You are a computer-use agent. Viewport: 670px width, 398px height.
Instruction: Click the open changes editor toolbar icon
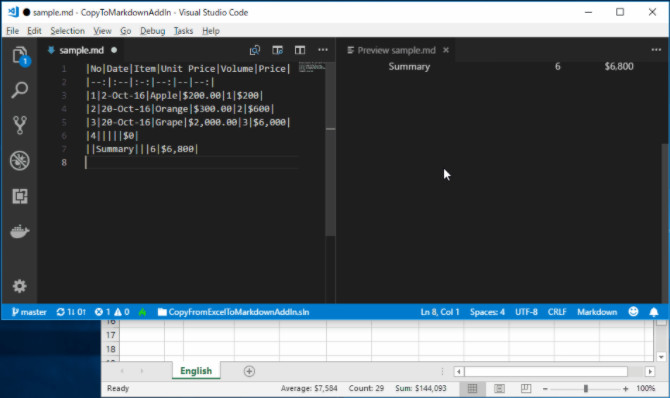278,50
